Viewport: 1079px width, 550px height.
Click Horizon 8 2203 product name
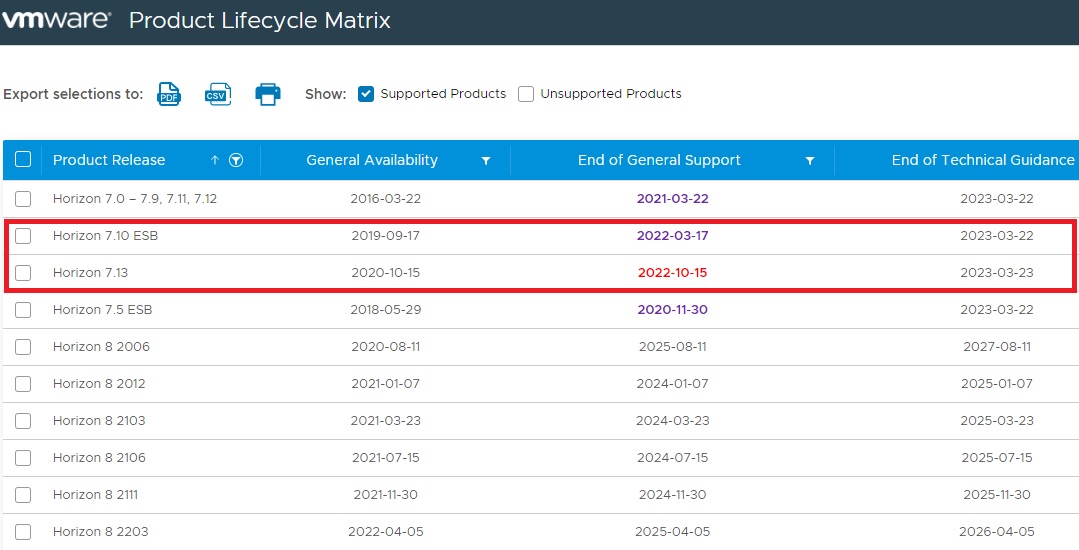[x=100, y=532]
